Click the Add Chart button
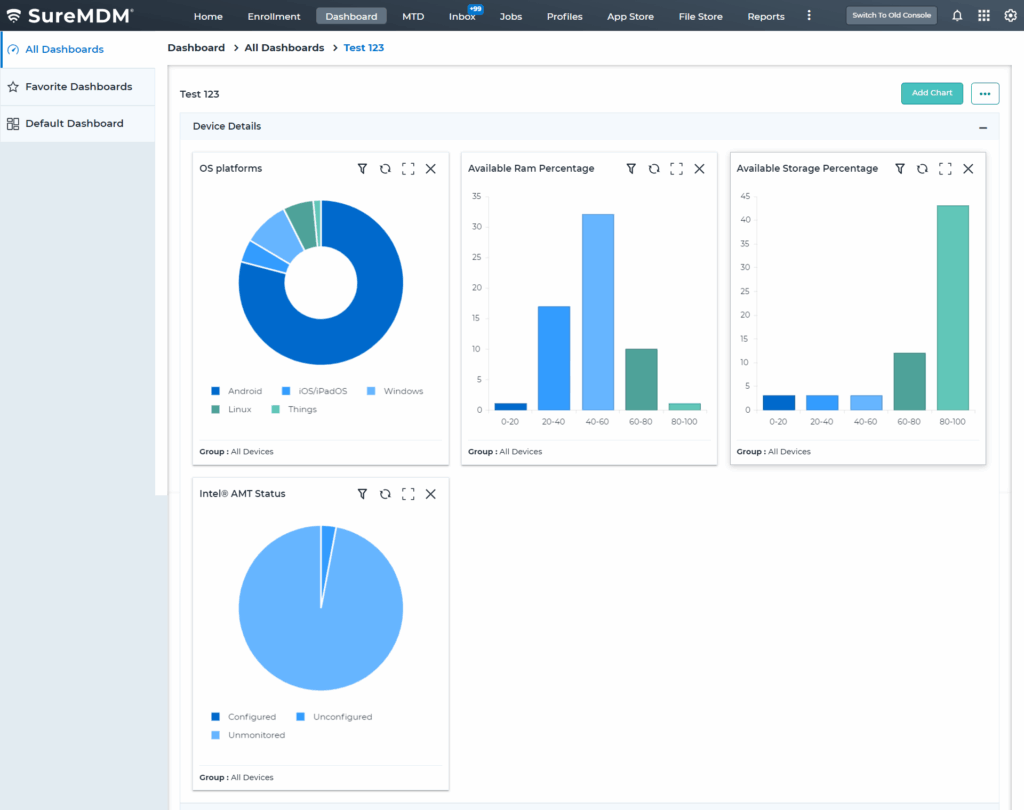Screen dimensions: 1024x810 point(931,93)
